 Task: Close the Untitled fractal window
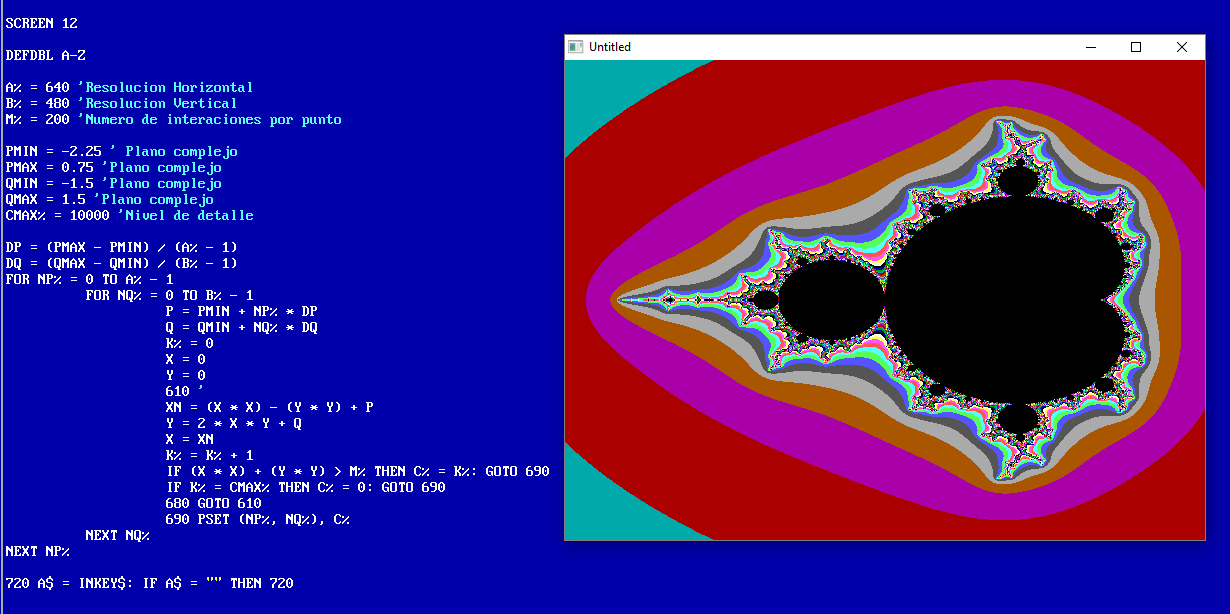point(1181,46)
